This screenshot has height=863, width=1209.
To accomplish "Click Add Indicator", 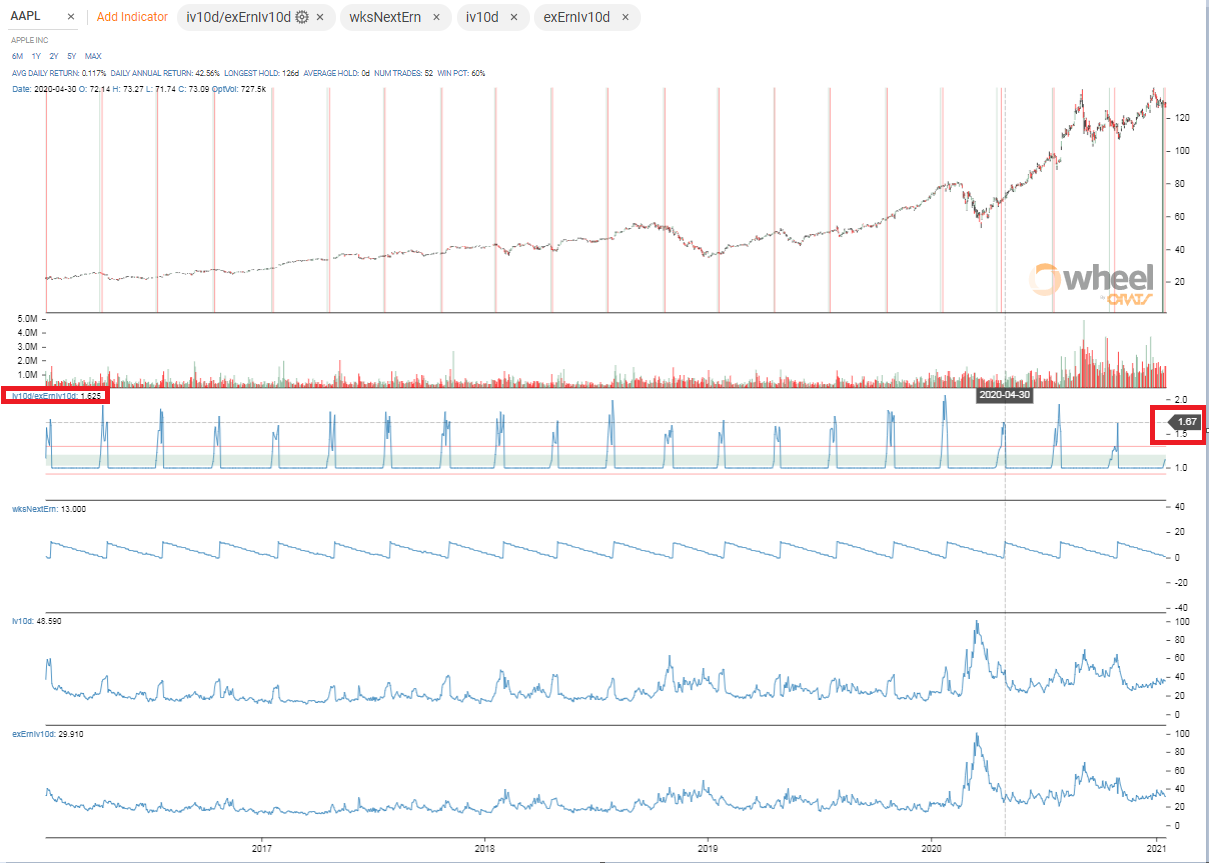I will [132, 17].
